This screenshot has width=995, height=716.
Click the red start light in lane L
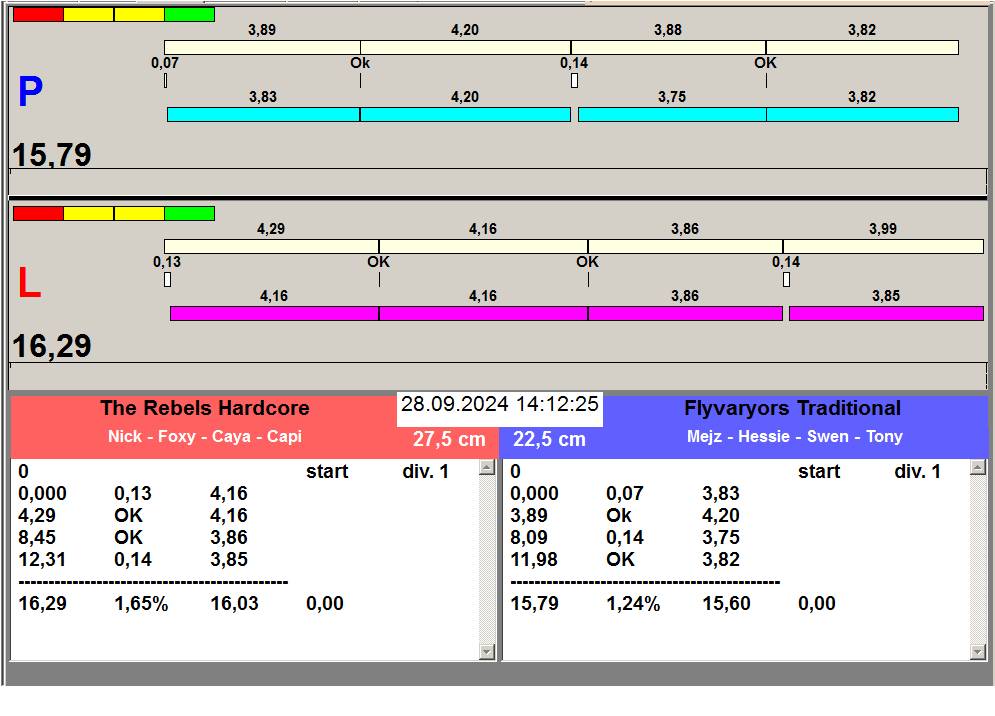pyautogui.click(x=38, y=214)
